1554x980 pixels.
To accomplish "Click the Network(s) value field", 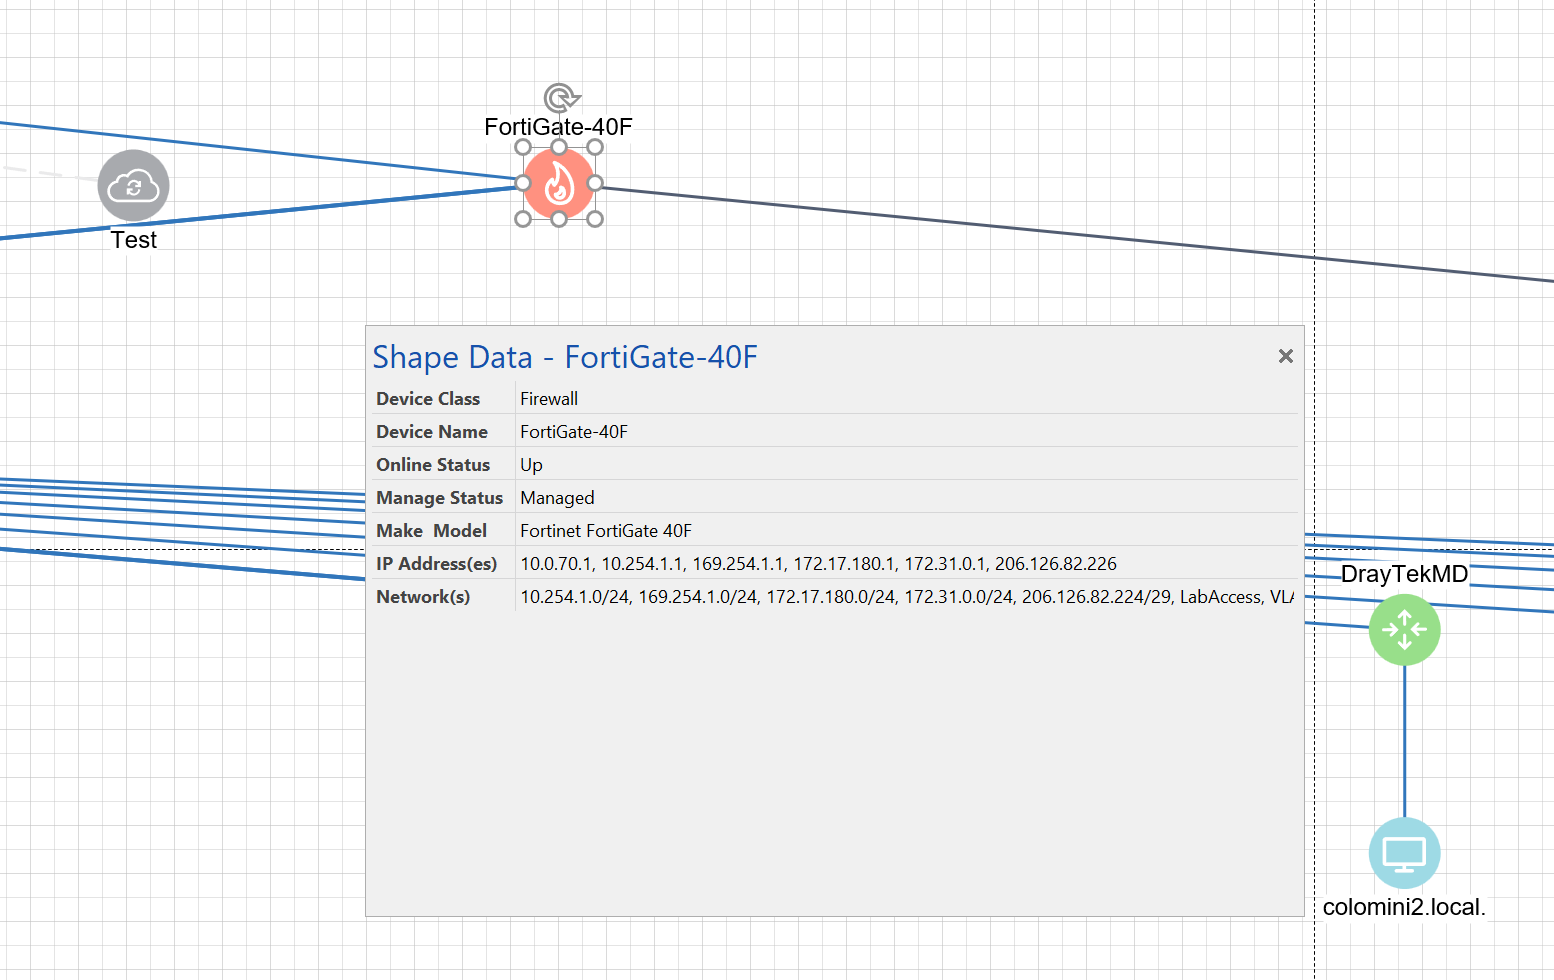I will coord(905,597).
